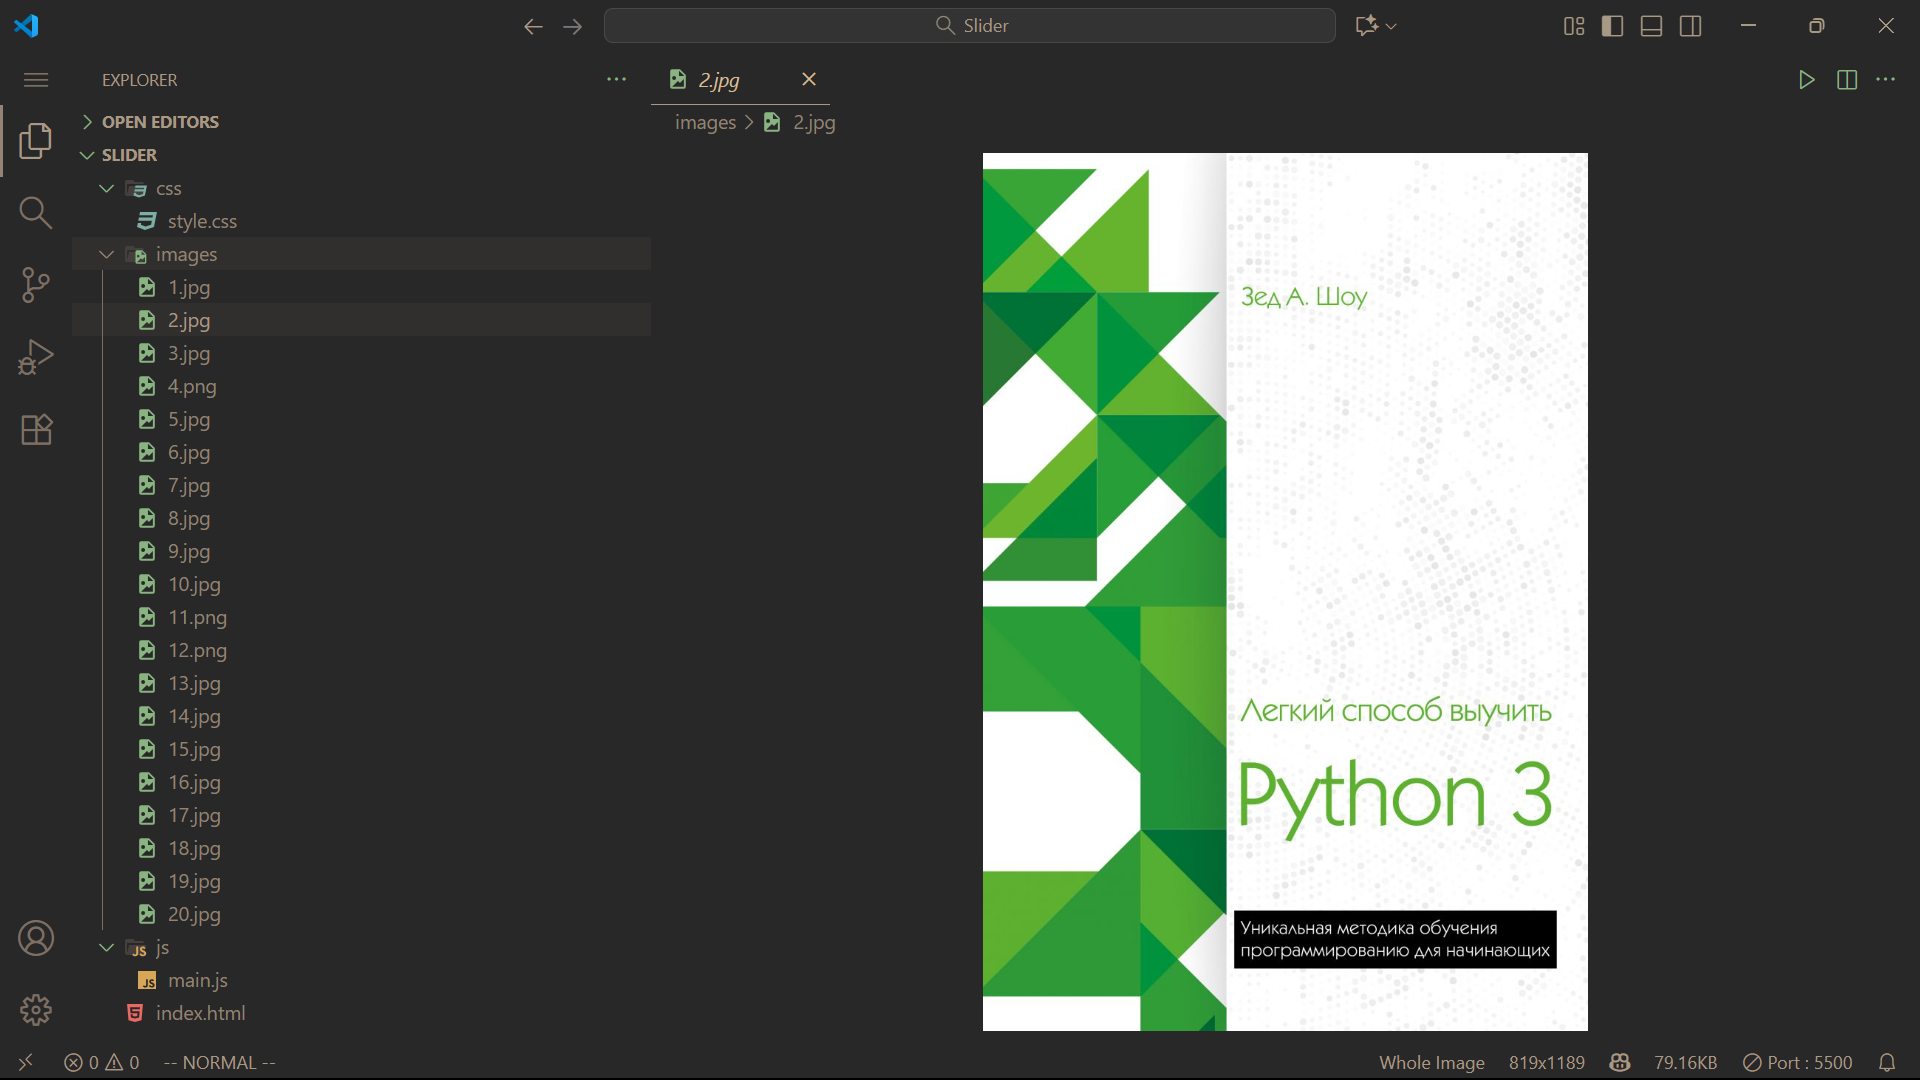Collapse the images folder

click(x=107, y=255)
